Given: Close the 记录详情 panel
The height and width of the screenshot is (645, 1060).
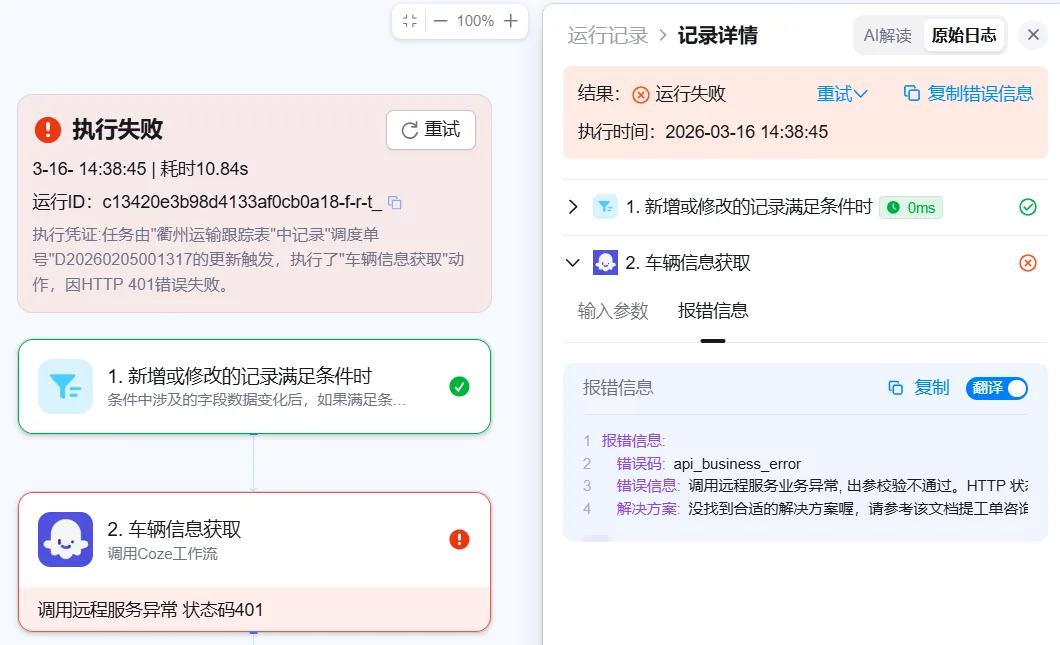Looking at the screenshot, I should click(1033, 34).
